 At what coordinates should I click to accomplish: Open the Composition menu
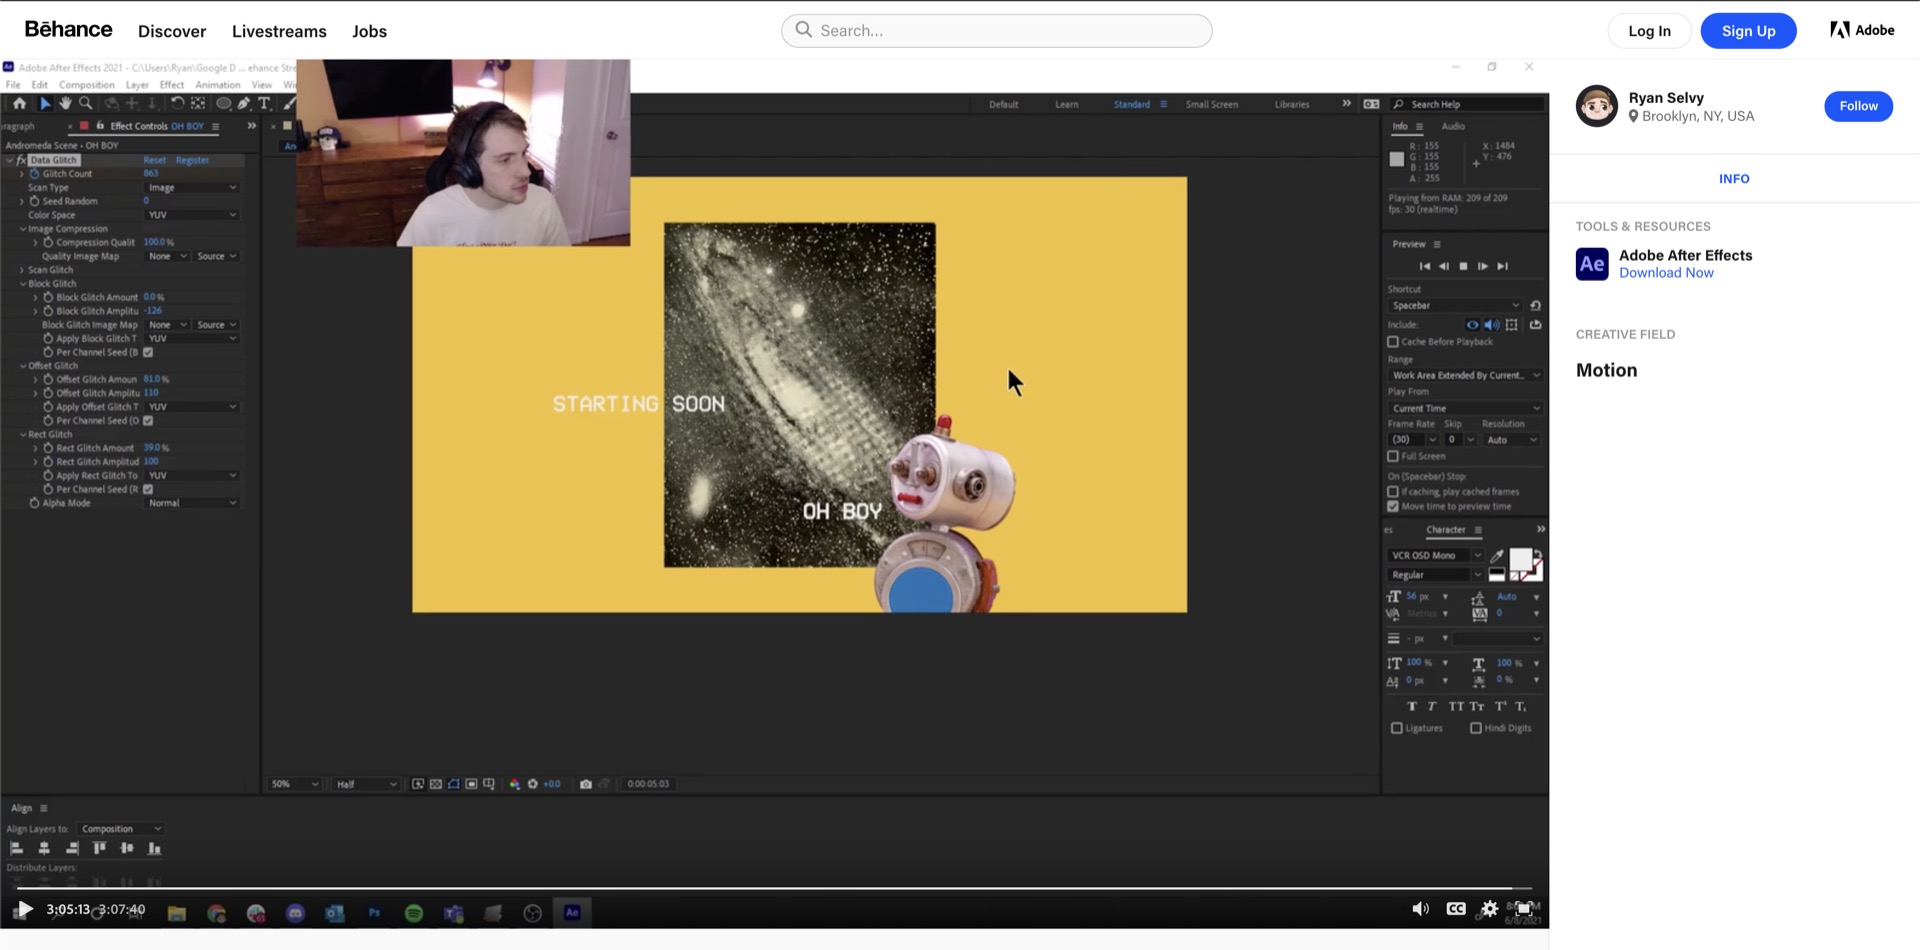coord(87,85)
